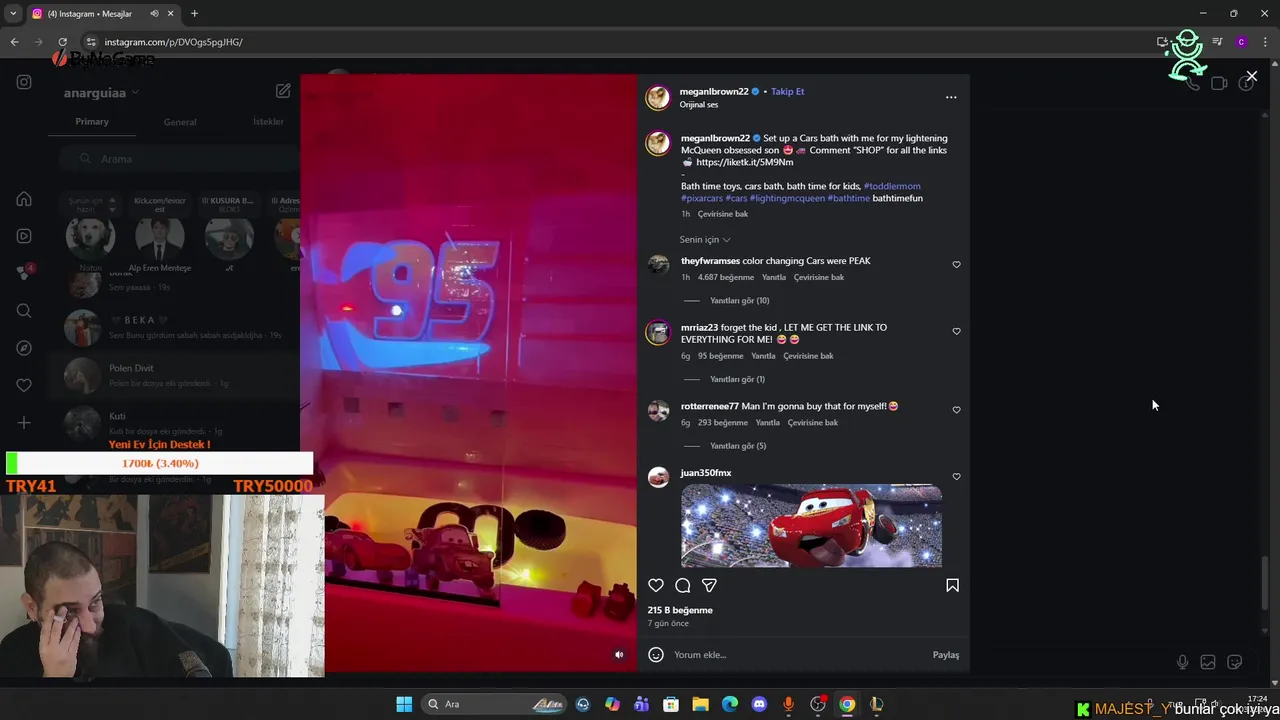This screenshot has height=720, width=1280.
Task: Reply to rotterrenee77 with Yanıtla
Action: click(x=768, y=423)
